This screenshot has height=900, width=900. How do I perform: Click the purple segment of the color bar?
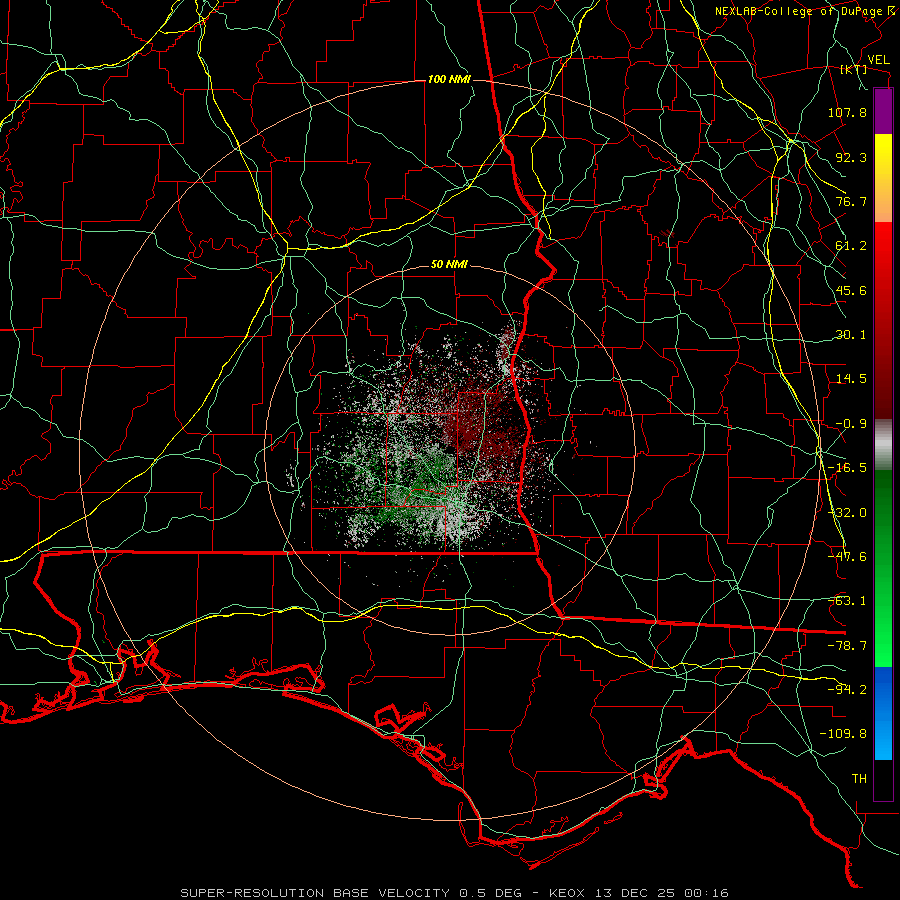point(883,111)
